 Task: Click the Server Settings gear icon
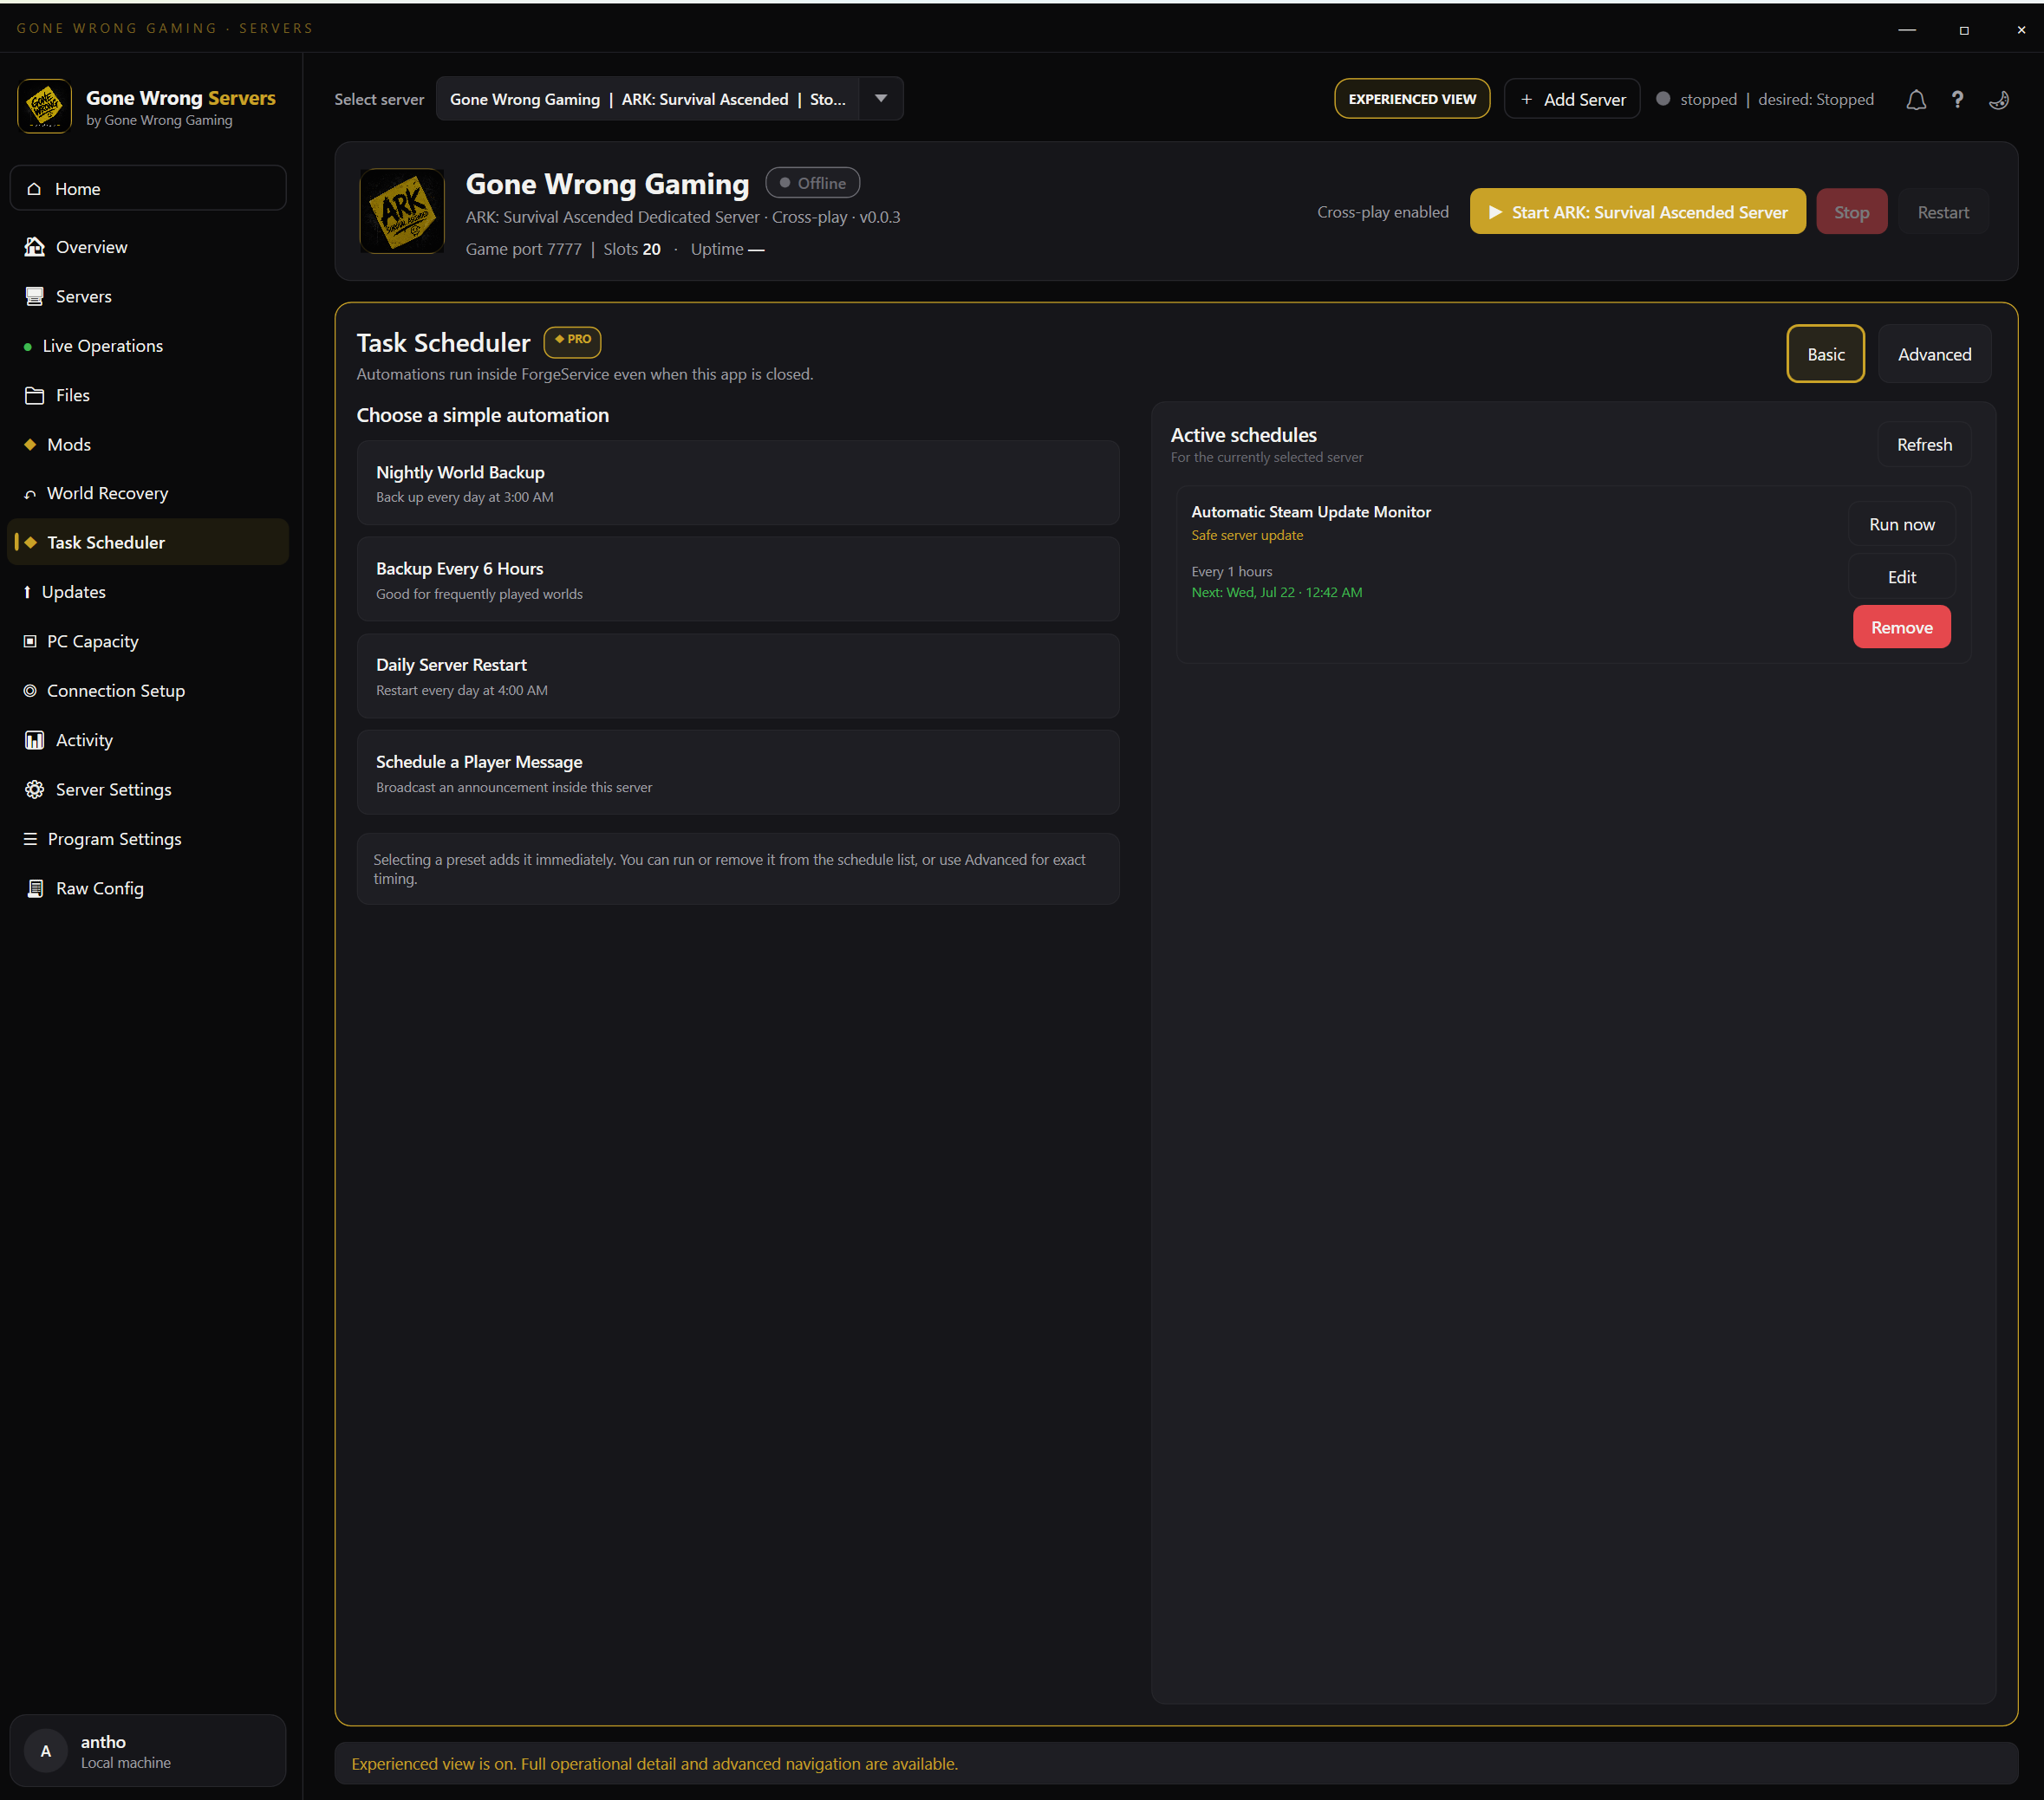tap(35, 789)
